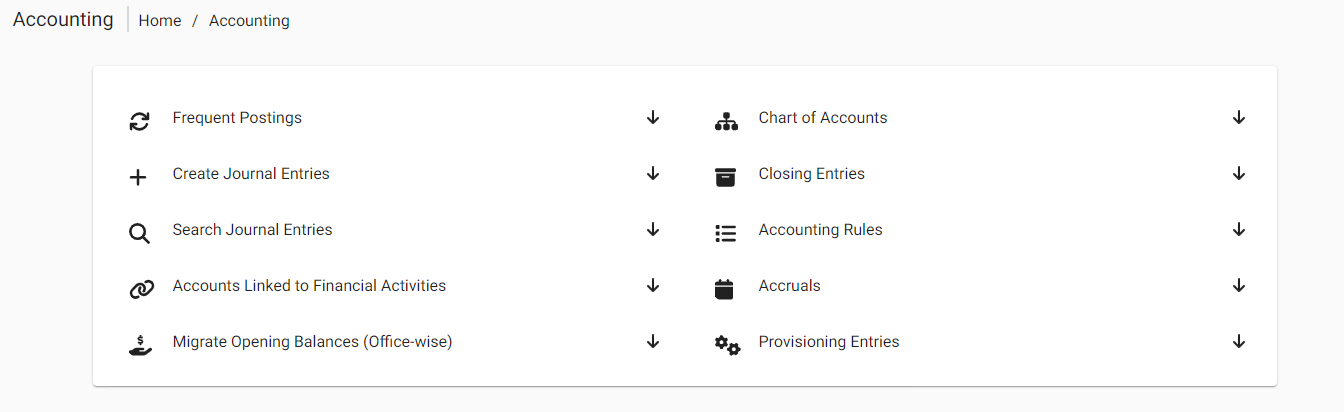
Task: Click the archive box icon for Closing Entries
Action: [x=725, y=178]
